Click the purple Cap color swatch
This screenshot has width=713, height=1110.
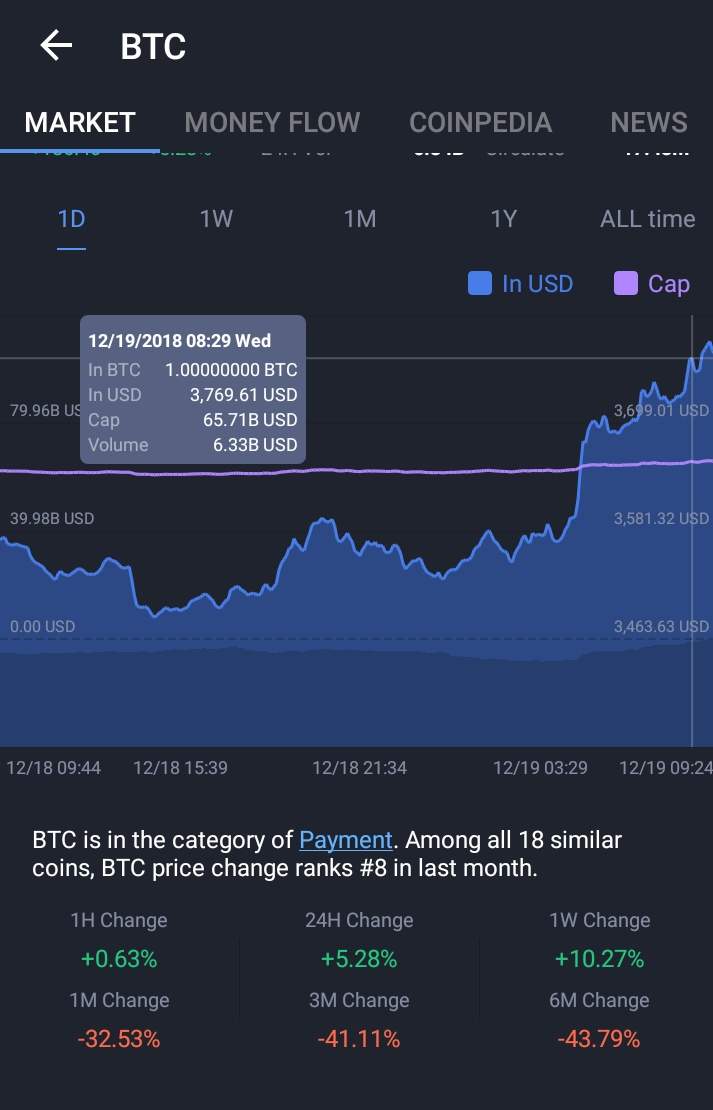point(626,284)
